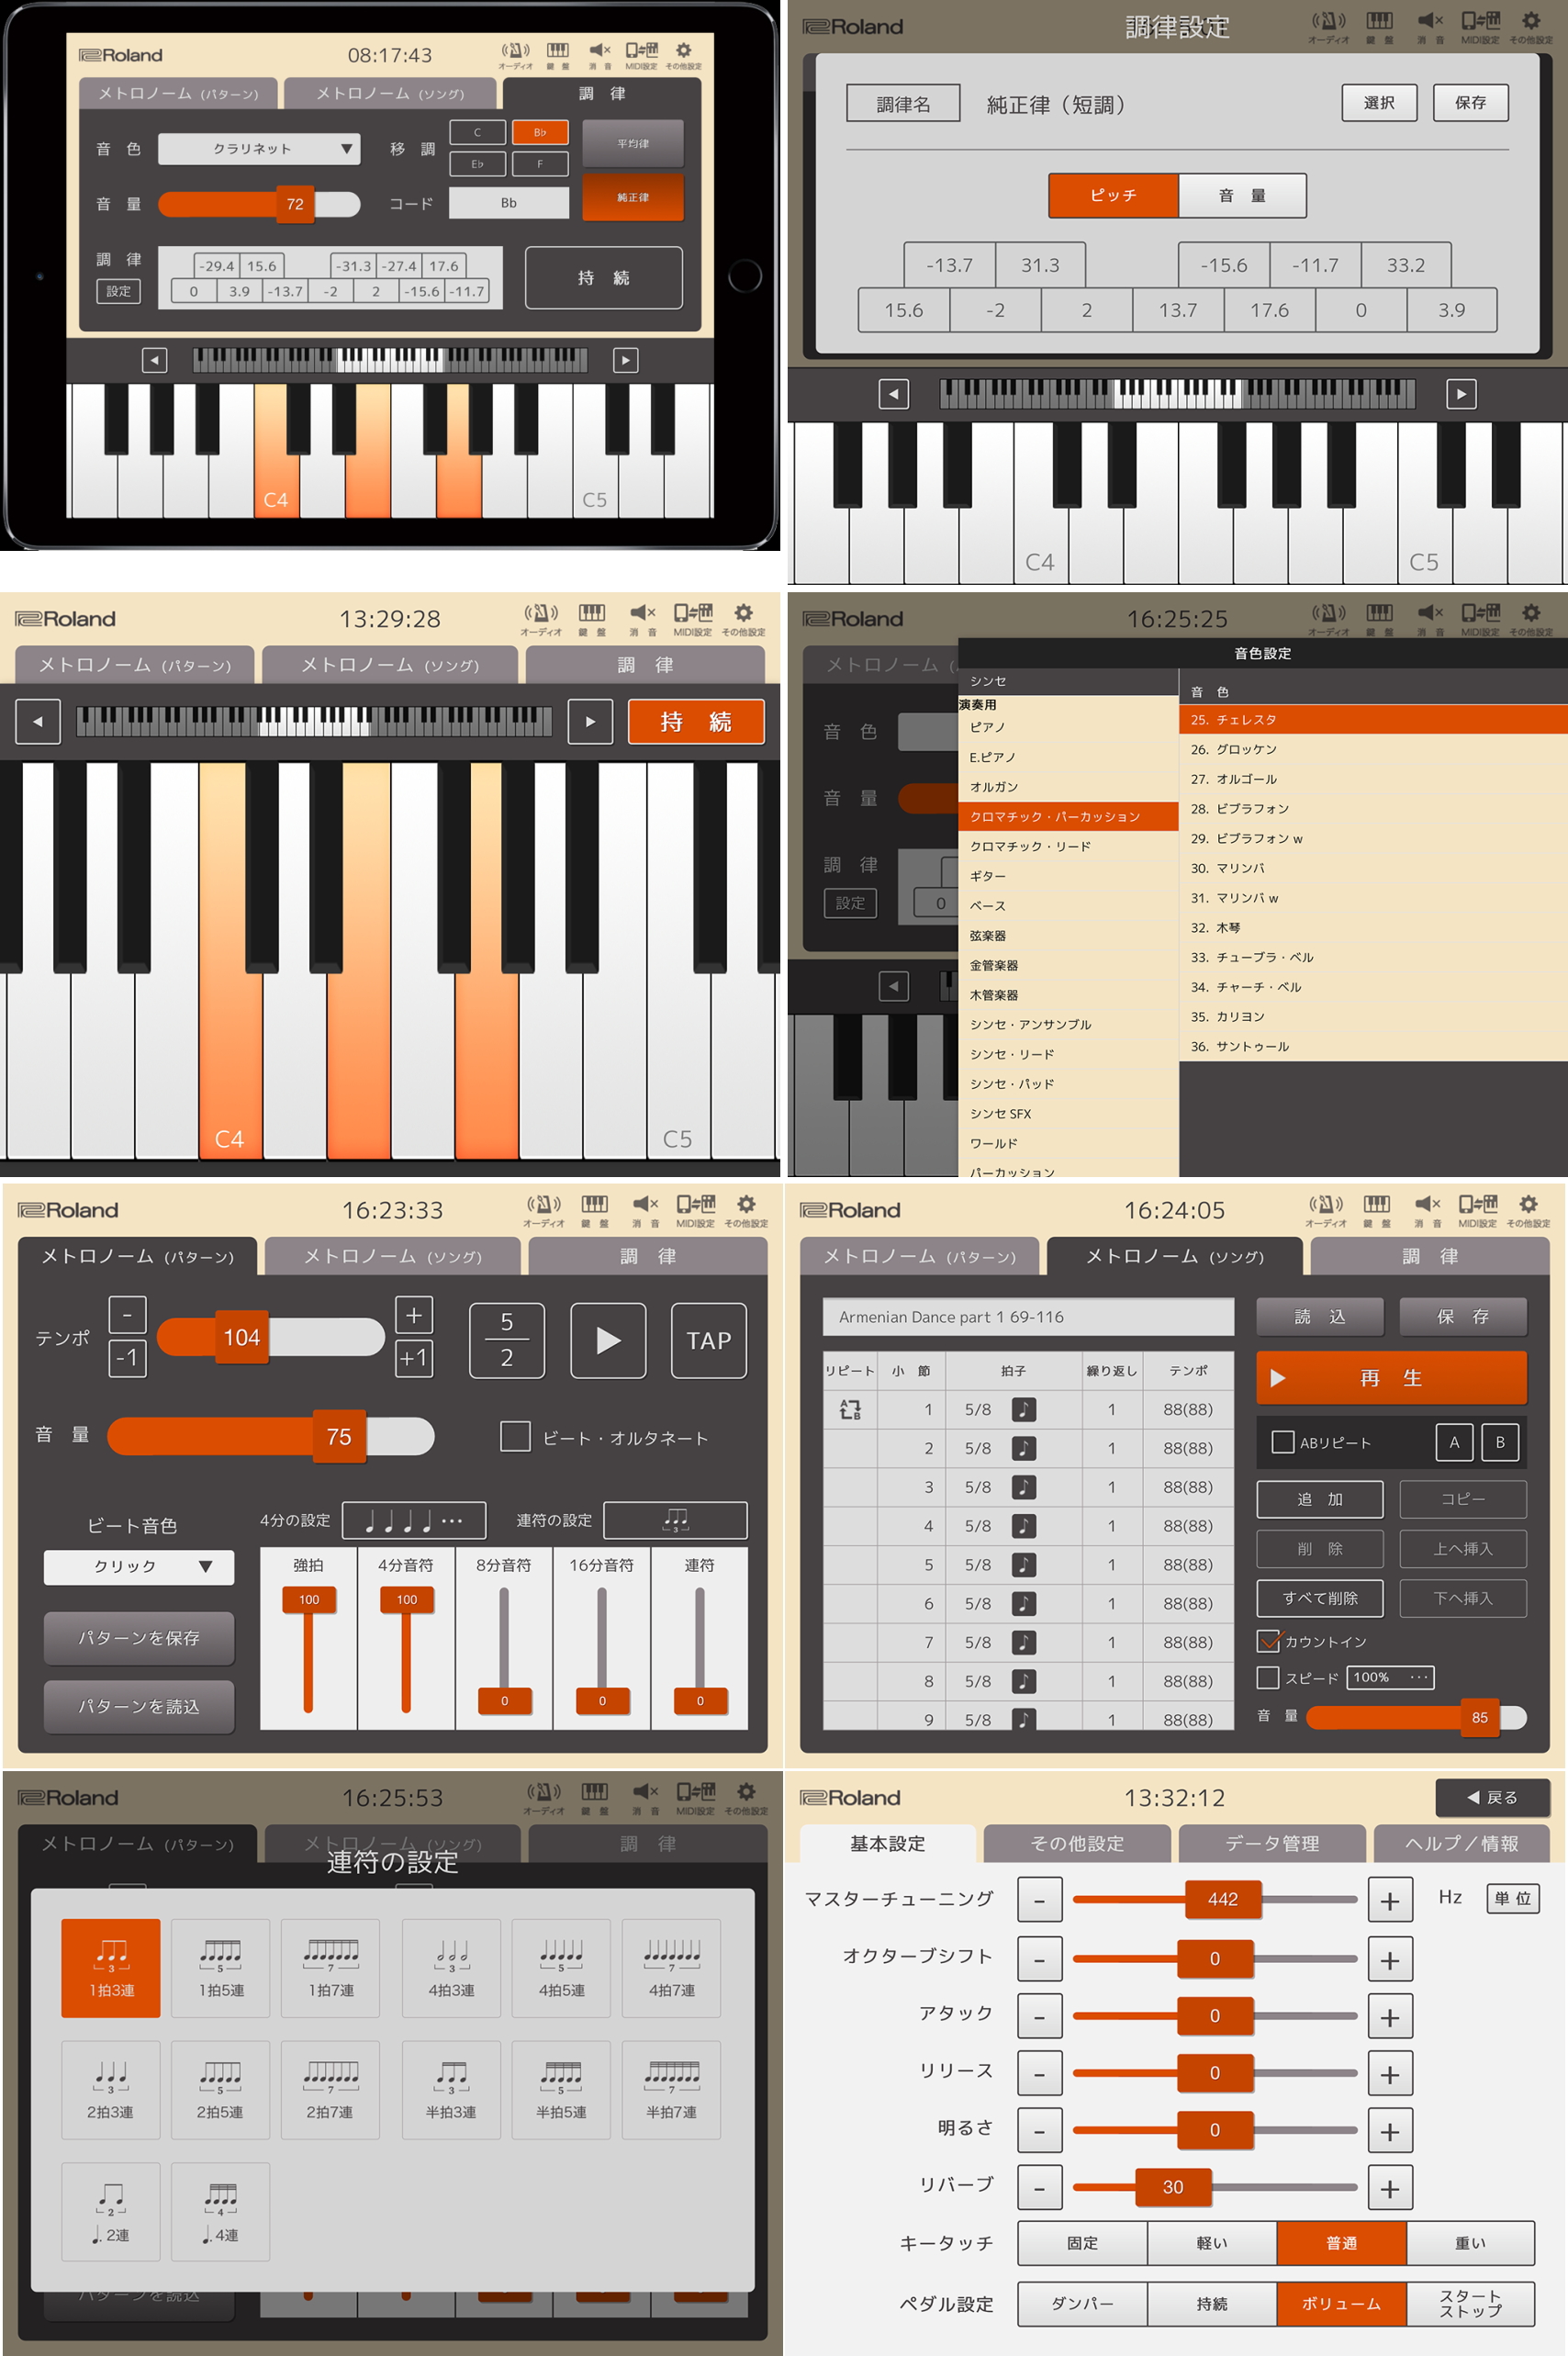Screen dimensions: 1568x2356
Task: Enable the ビート・オルタネート checkbox
Action: click(x=515, y=1437)
